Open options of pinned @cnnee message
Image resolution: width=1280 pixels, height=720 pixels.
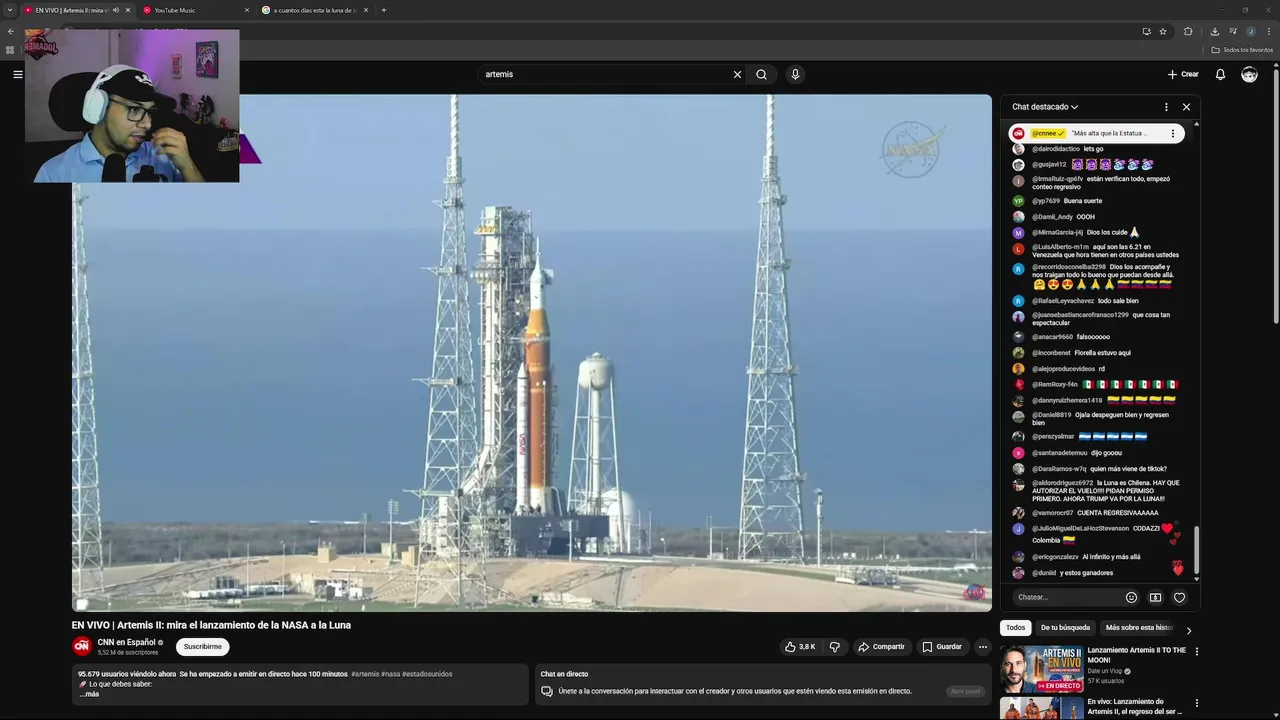(1172, 133)
